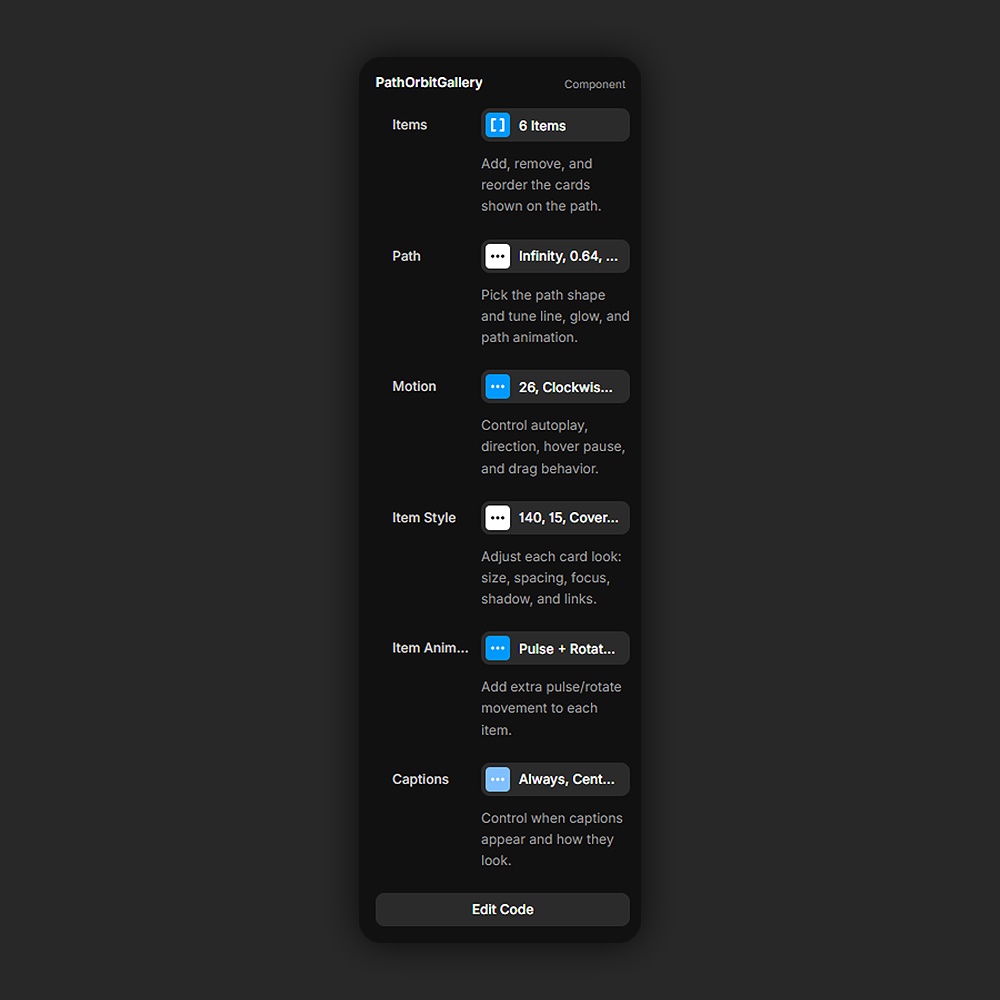Expand the Captions control showing Always, Center
The height and width of the screenshot is (1000, 1000).
coord(555,779)
